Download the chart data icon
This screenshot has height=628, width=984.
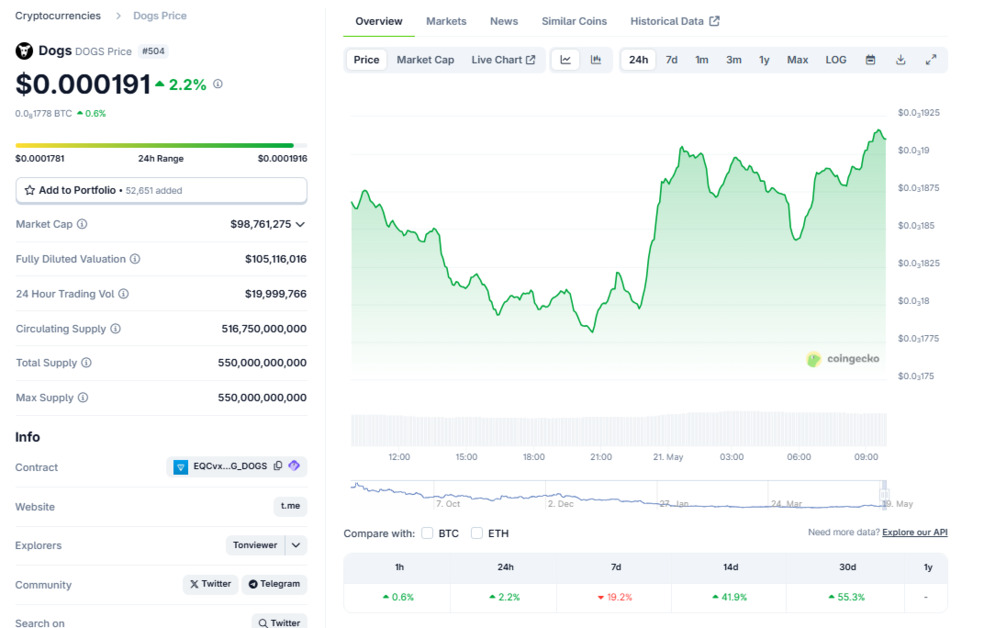pyautogui.click(x=901, y=60)
